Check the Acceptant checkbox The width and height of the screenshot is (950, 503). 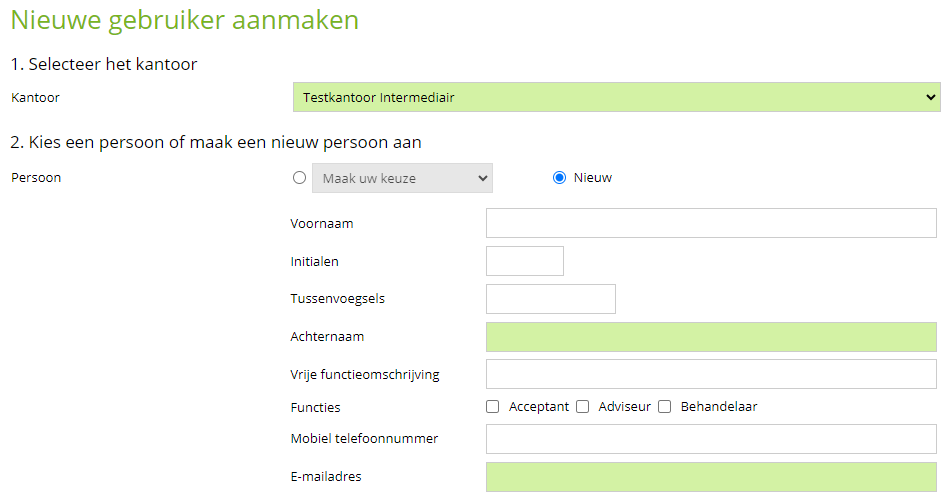[x=493, y=407]
